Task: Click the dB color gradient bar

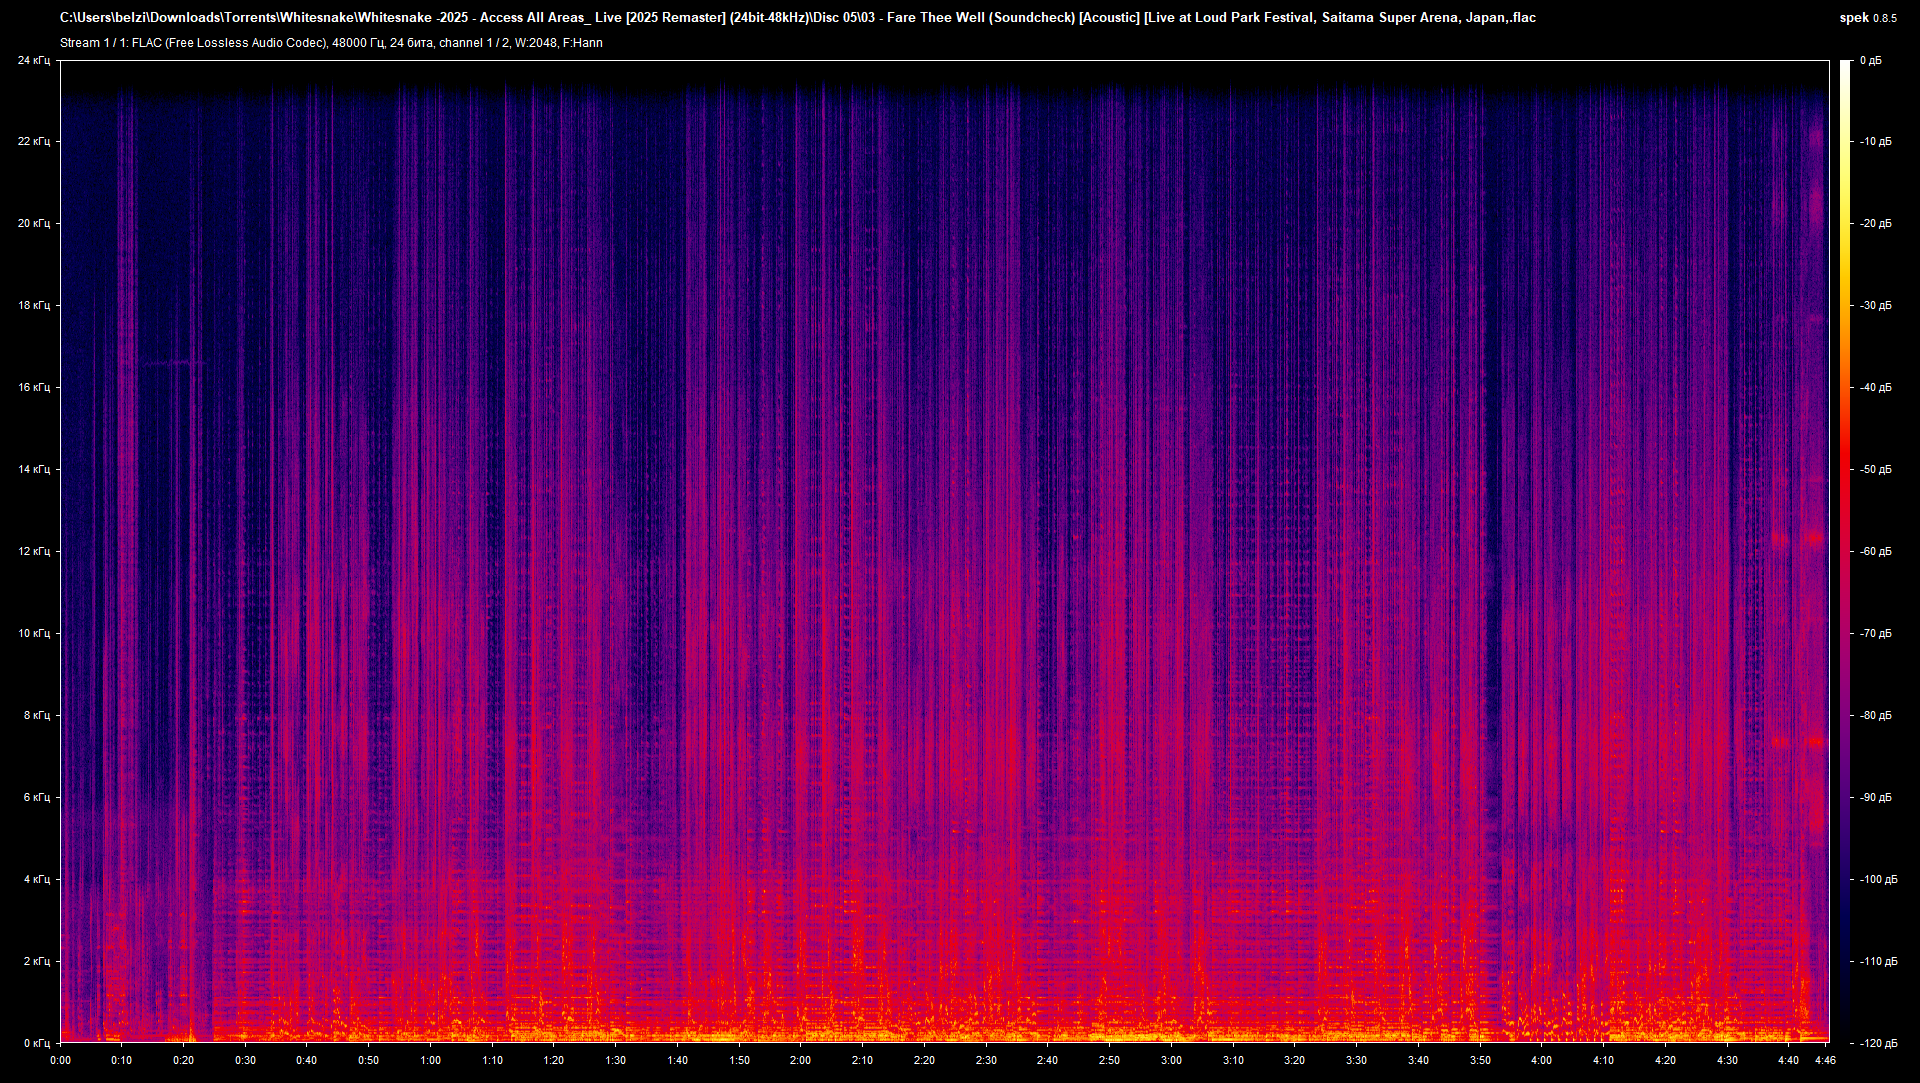Action: pos(1845,550)
